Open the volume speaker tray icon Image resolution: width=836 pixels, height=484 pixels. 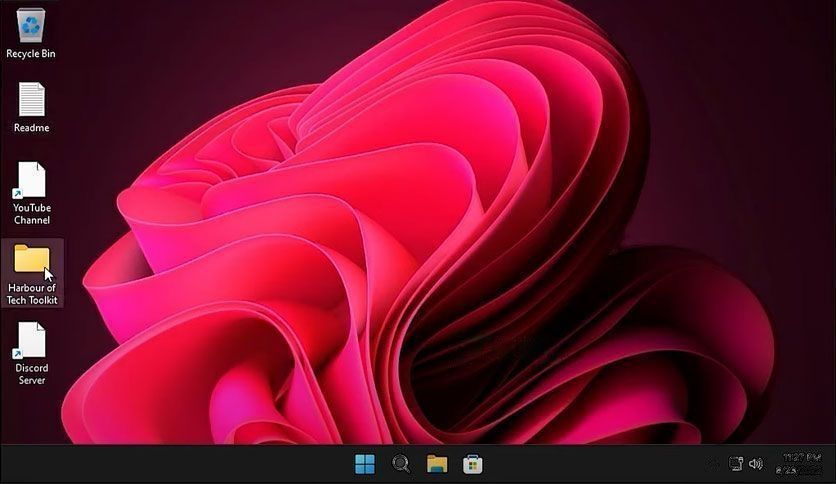(756, 464)
